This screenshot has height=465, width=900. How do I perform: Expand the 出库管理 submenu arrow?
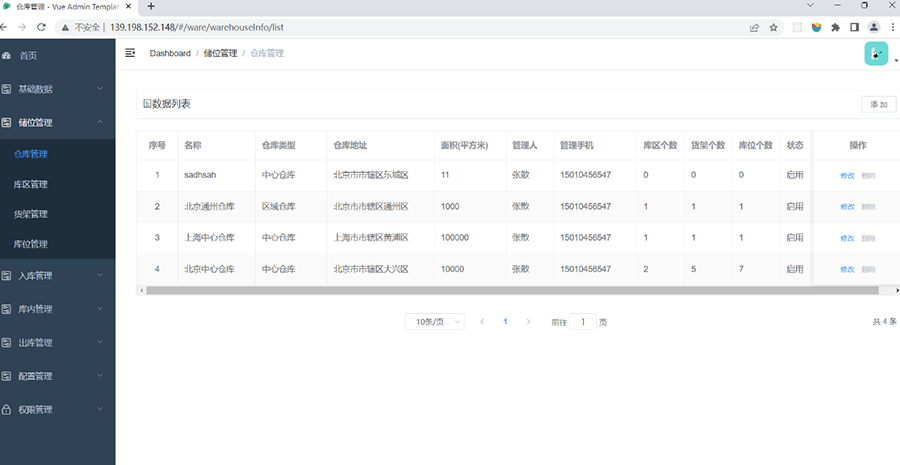[100, 342]
